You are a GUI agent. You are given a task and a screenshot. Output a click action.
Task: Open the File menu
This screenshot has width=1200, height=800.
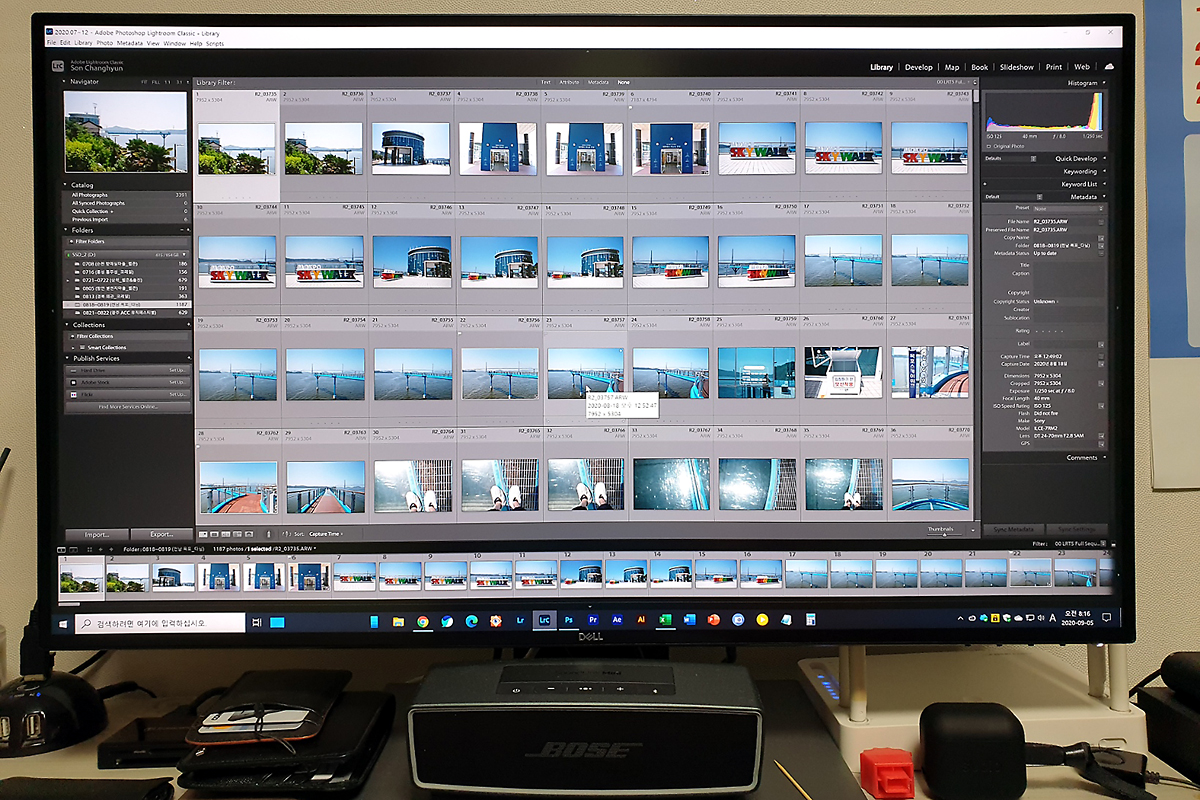click(x=51, y=43)
